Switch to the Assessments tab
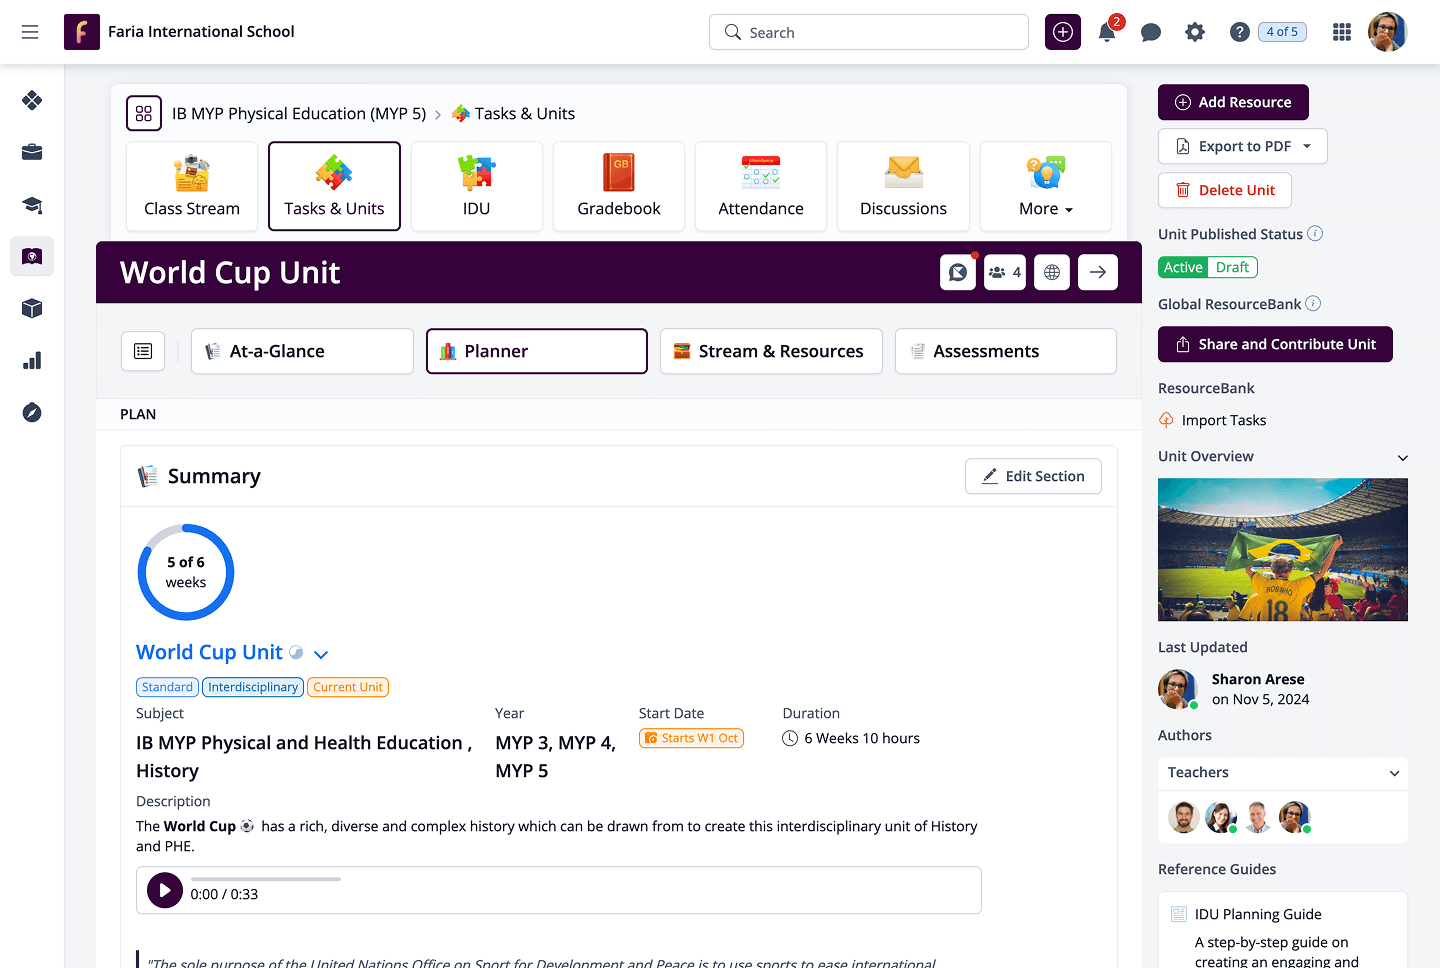Image resolution: width=1440 pixels, height=968 pixels. tap(1005, 351)
